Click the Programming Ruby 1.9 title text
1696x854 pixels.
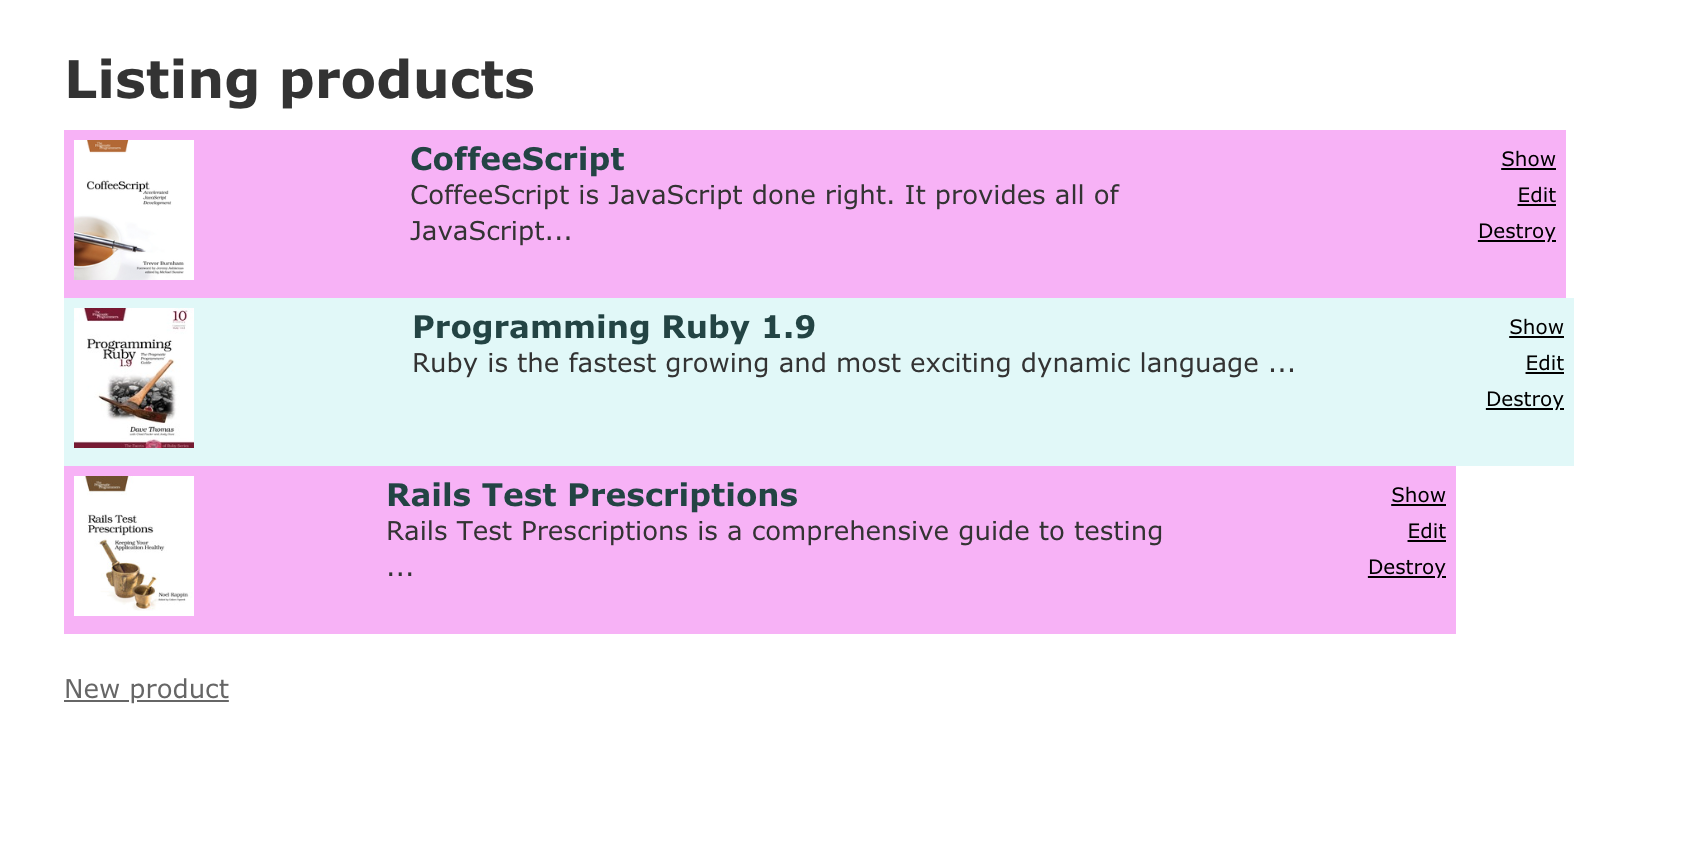coord(614,328)
